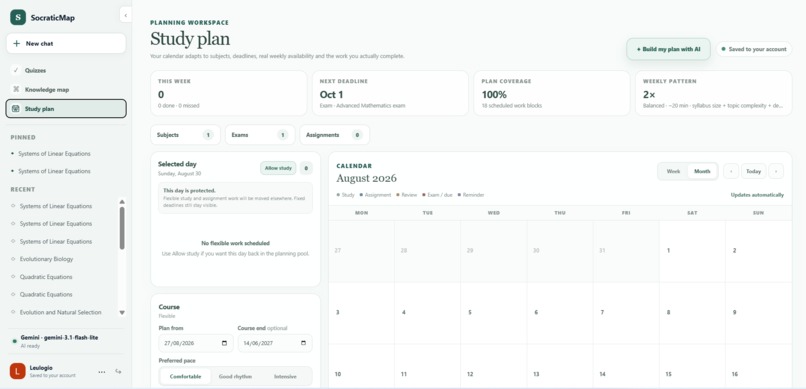Open Study plan in the sidebar
This screenshot has height=389, width=806.
[x=66, y=109]
